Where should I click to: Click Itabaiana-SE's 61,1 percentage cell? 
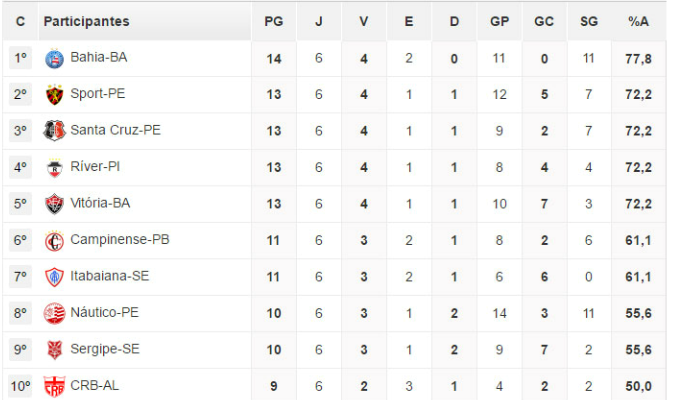click(x=639, y=276)
